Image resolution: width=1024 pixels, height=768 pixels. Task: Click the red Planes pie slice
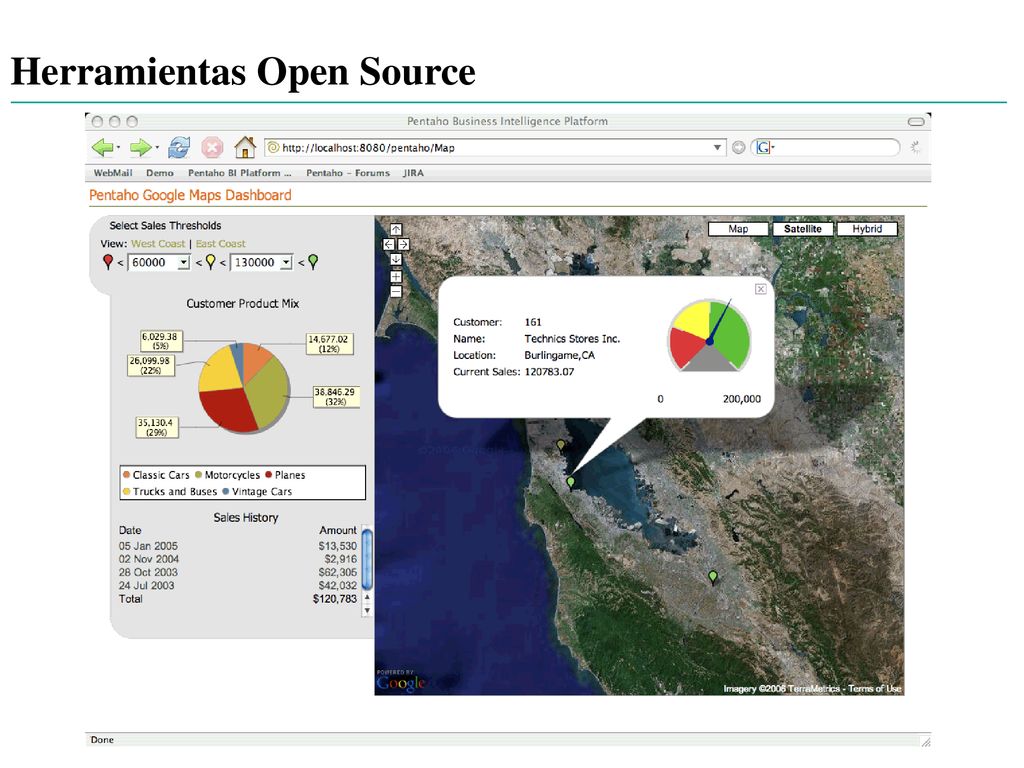228,409
